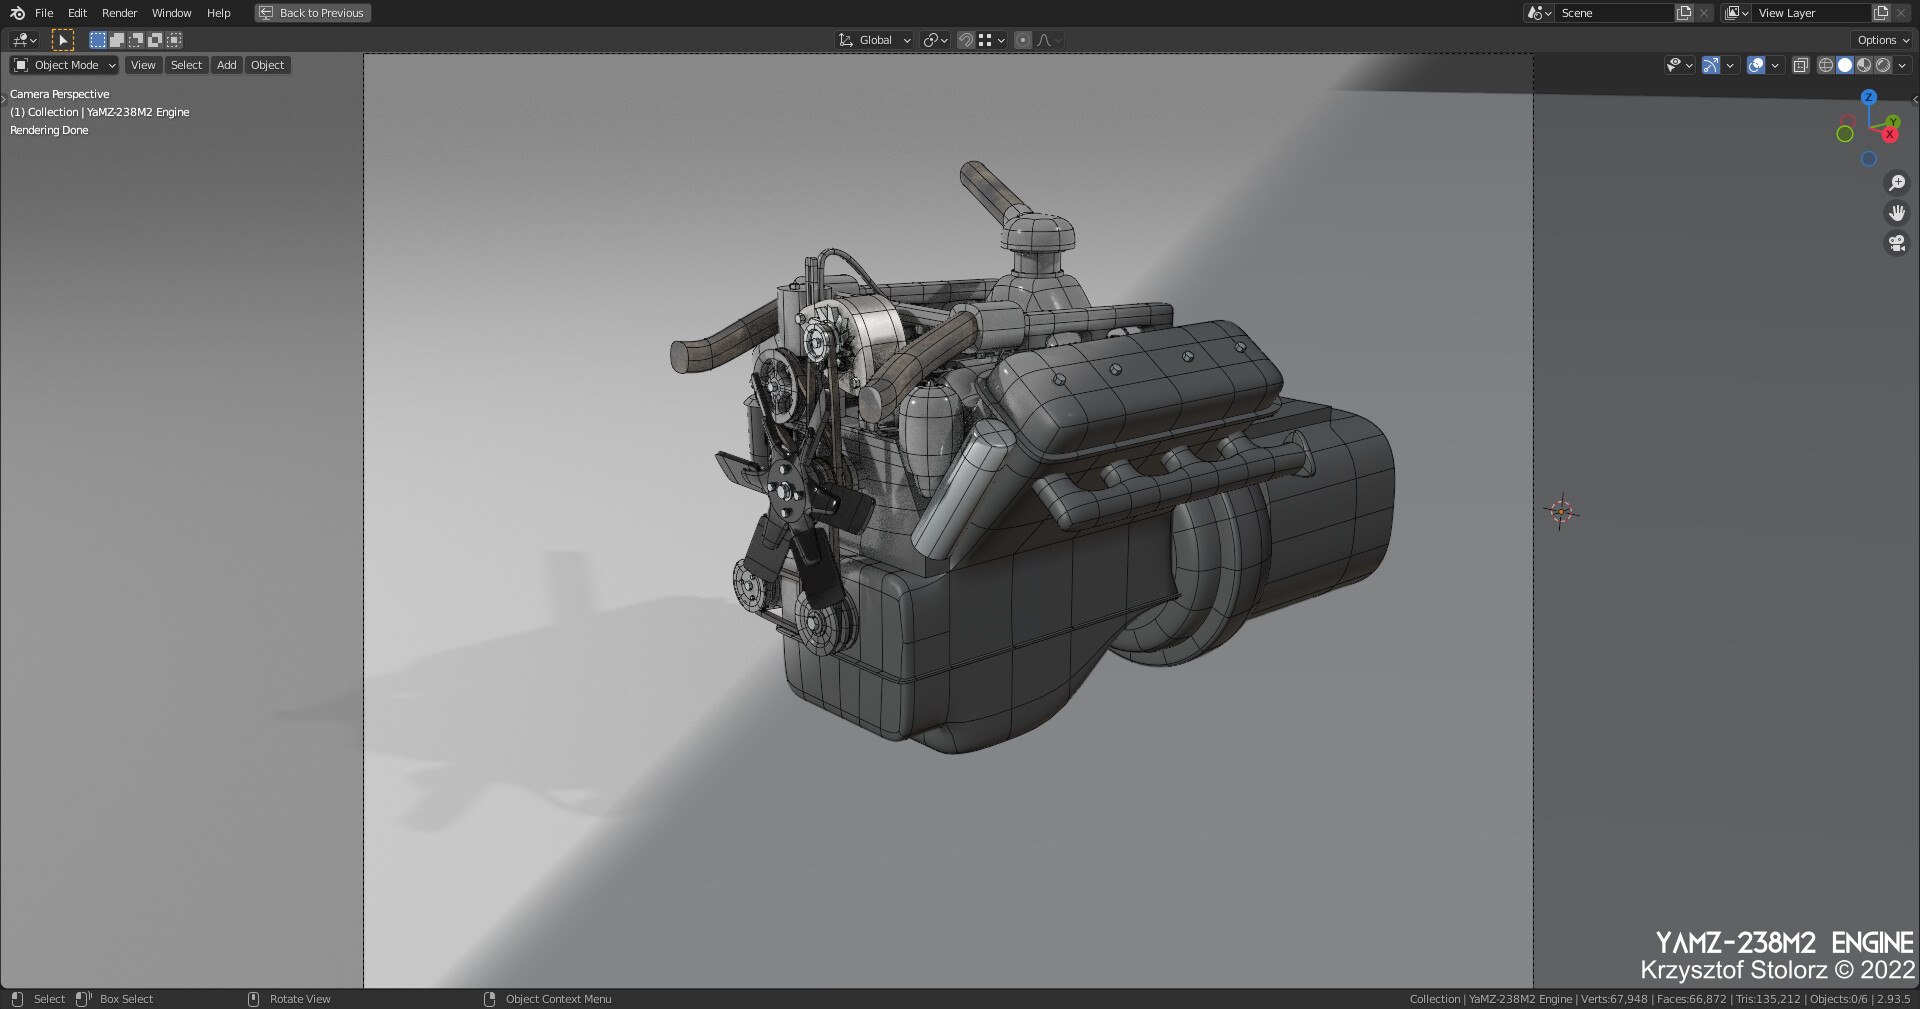The image size is (1920, 1009).
Task: Toggle X-Ray viewport mode
Action: (1800, 65)
